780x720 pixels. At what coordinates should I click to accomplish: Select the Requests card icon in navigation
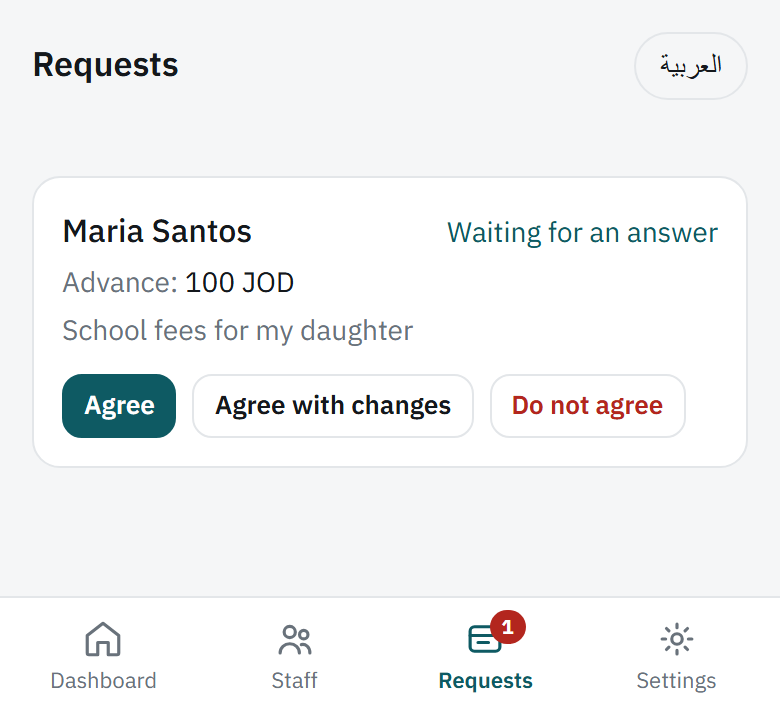[x=485, y=639]
